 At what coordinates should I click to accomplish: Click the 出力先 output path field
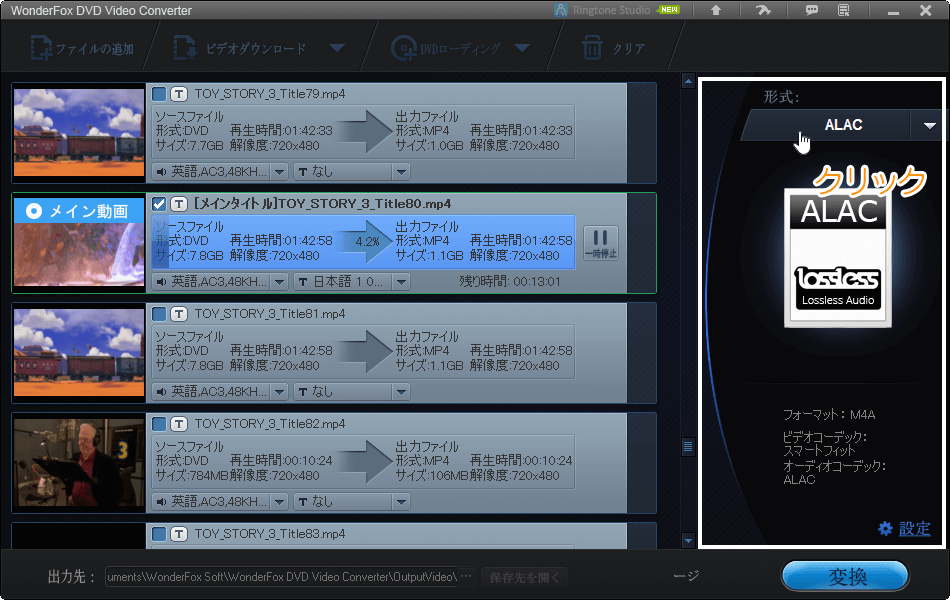pos(282,577)
